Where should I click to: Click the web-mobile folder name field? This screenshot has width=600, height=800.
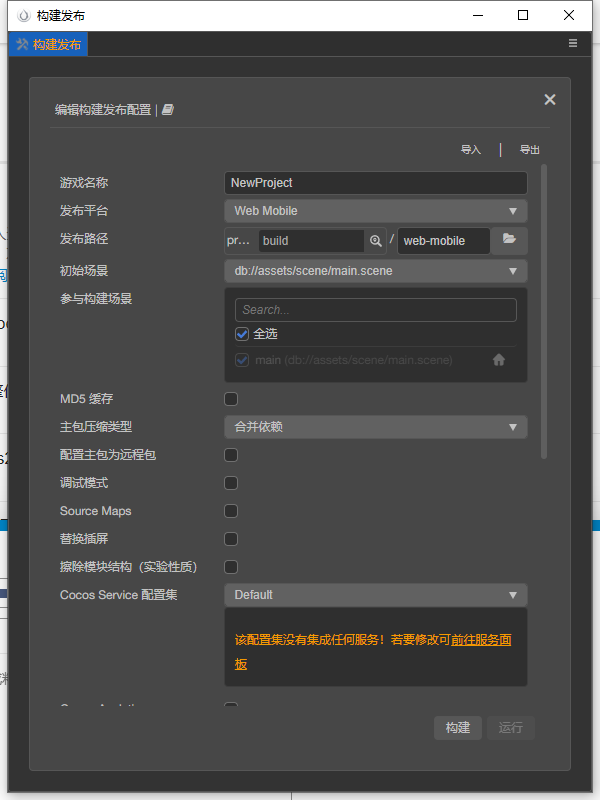[x=444, y=241]
